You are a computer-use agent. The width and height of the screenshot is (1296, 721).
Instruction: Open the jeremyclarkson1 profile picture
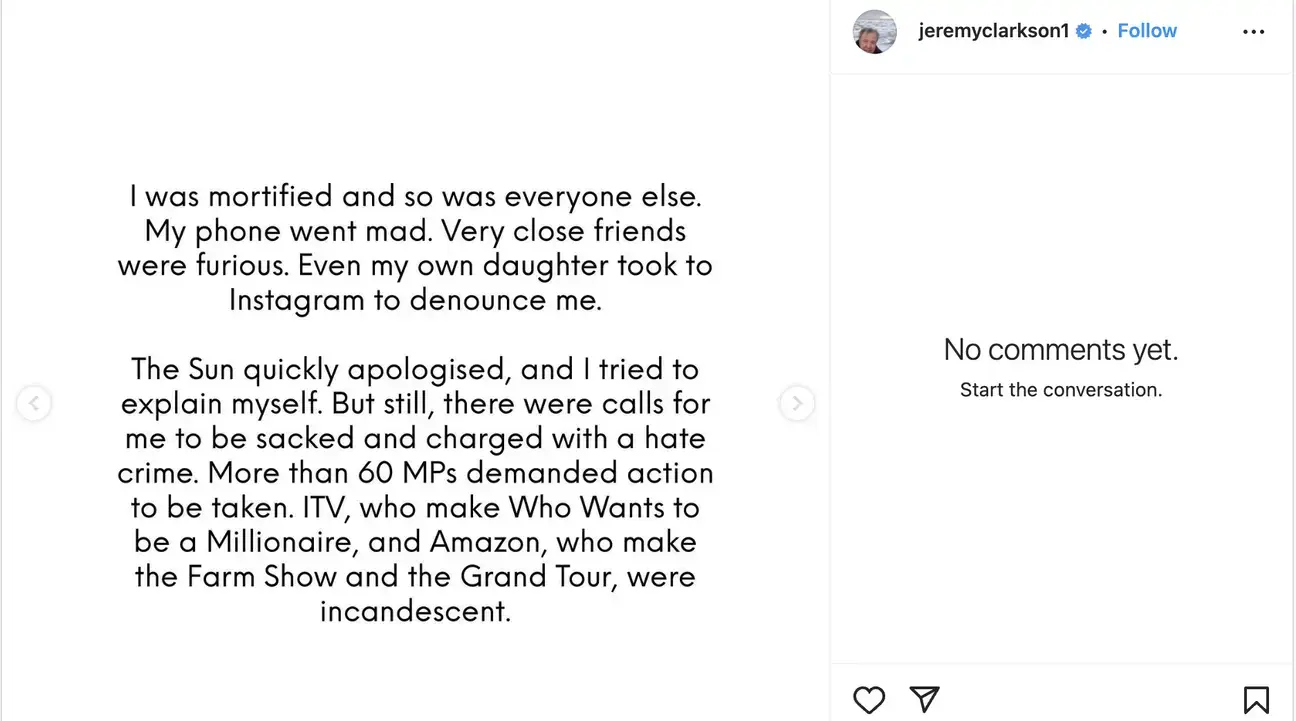(x=874, y=32)
